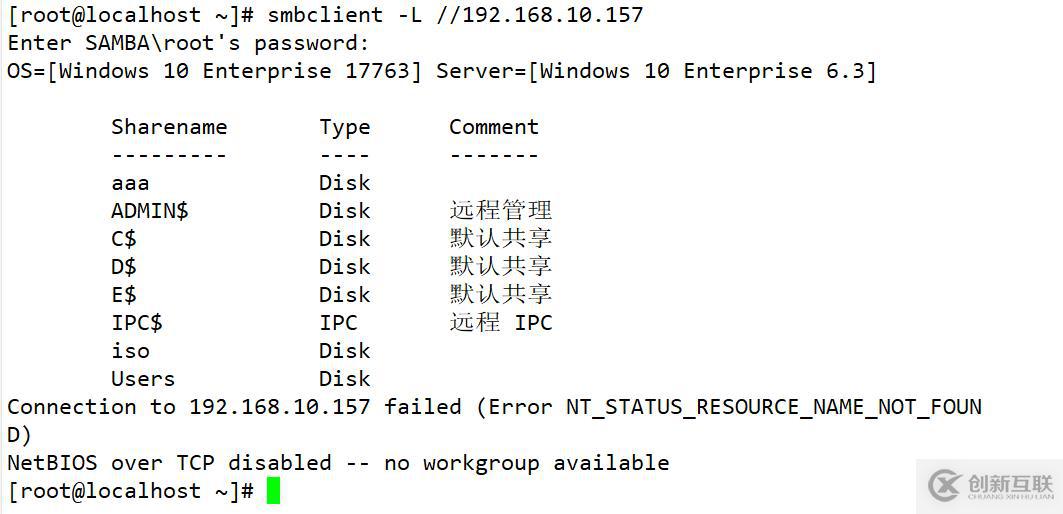Click the //192.168.10.157 address in the command
Viewport: 1063px width, 514px height.
pyautogui.click(x=540, y=15)
